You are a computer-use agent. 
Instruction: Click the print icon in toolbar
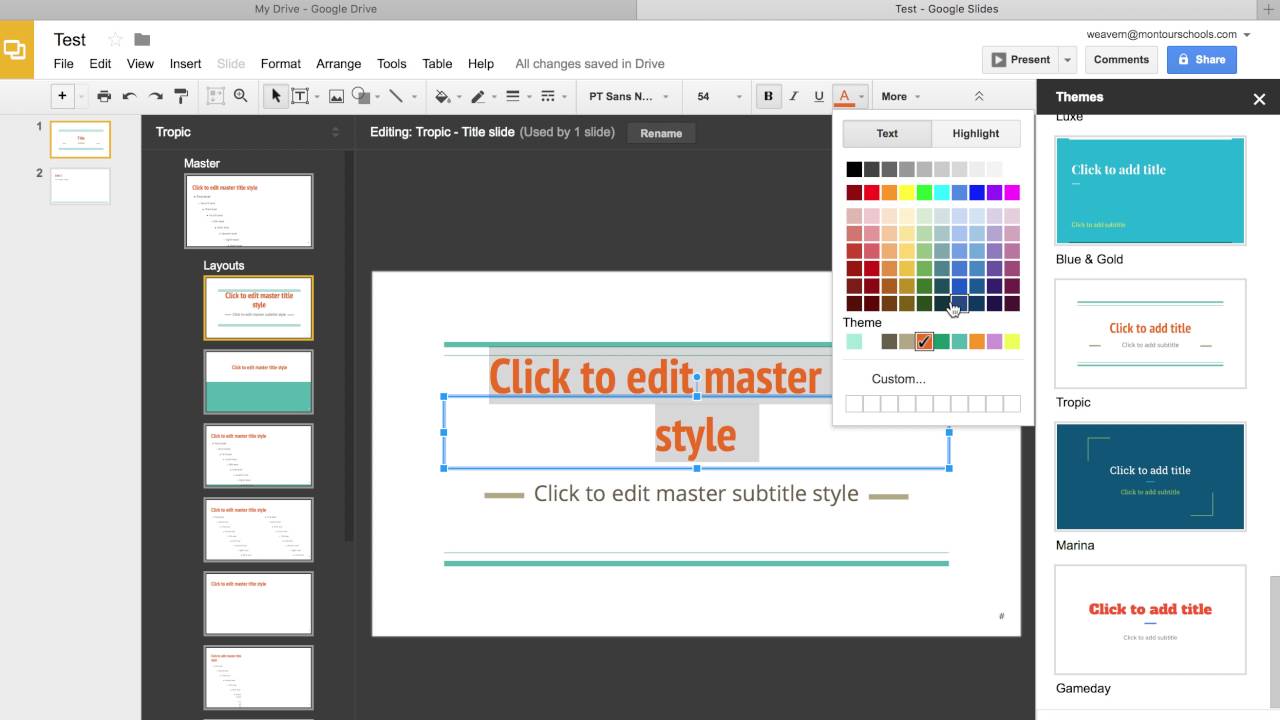point(104,96)
